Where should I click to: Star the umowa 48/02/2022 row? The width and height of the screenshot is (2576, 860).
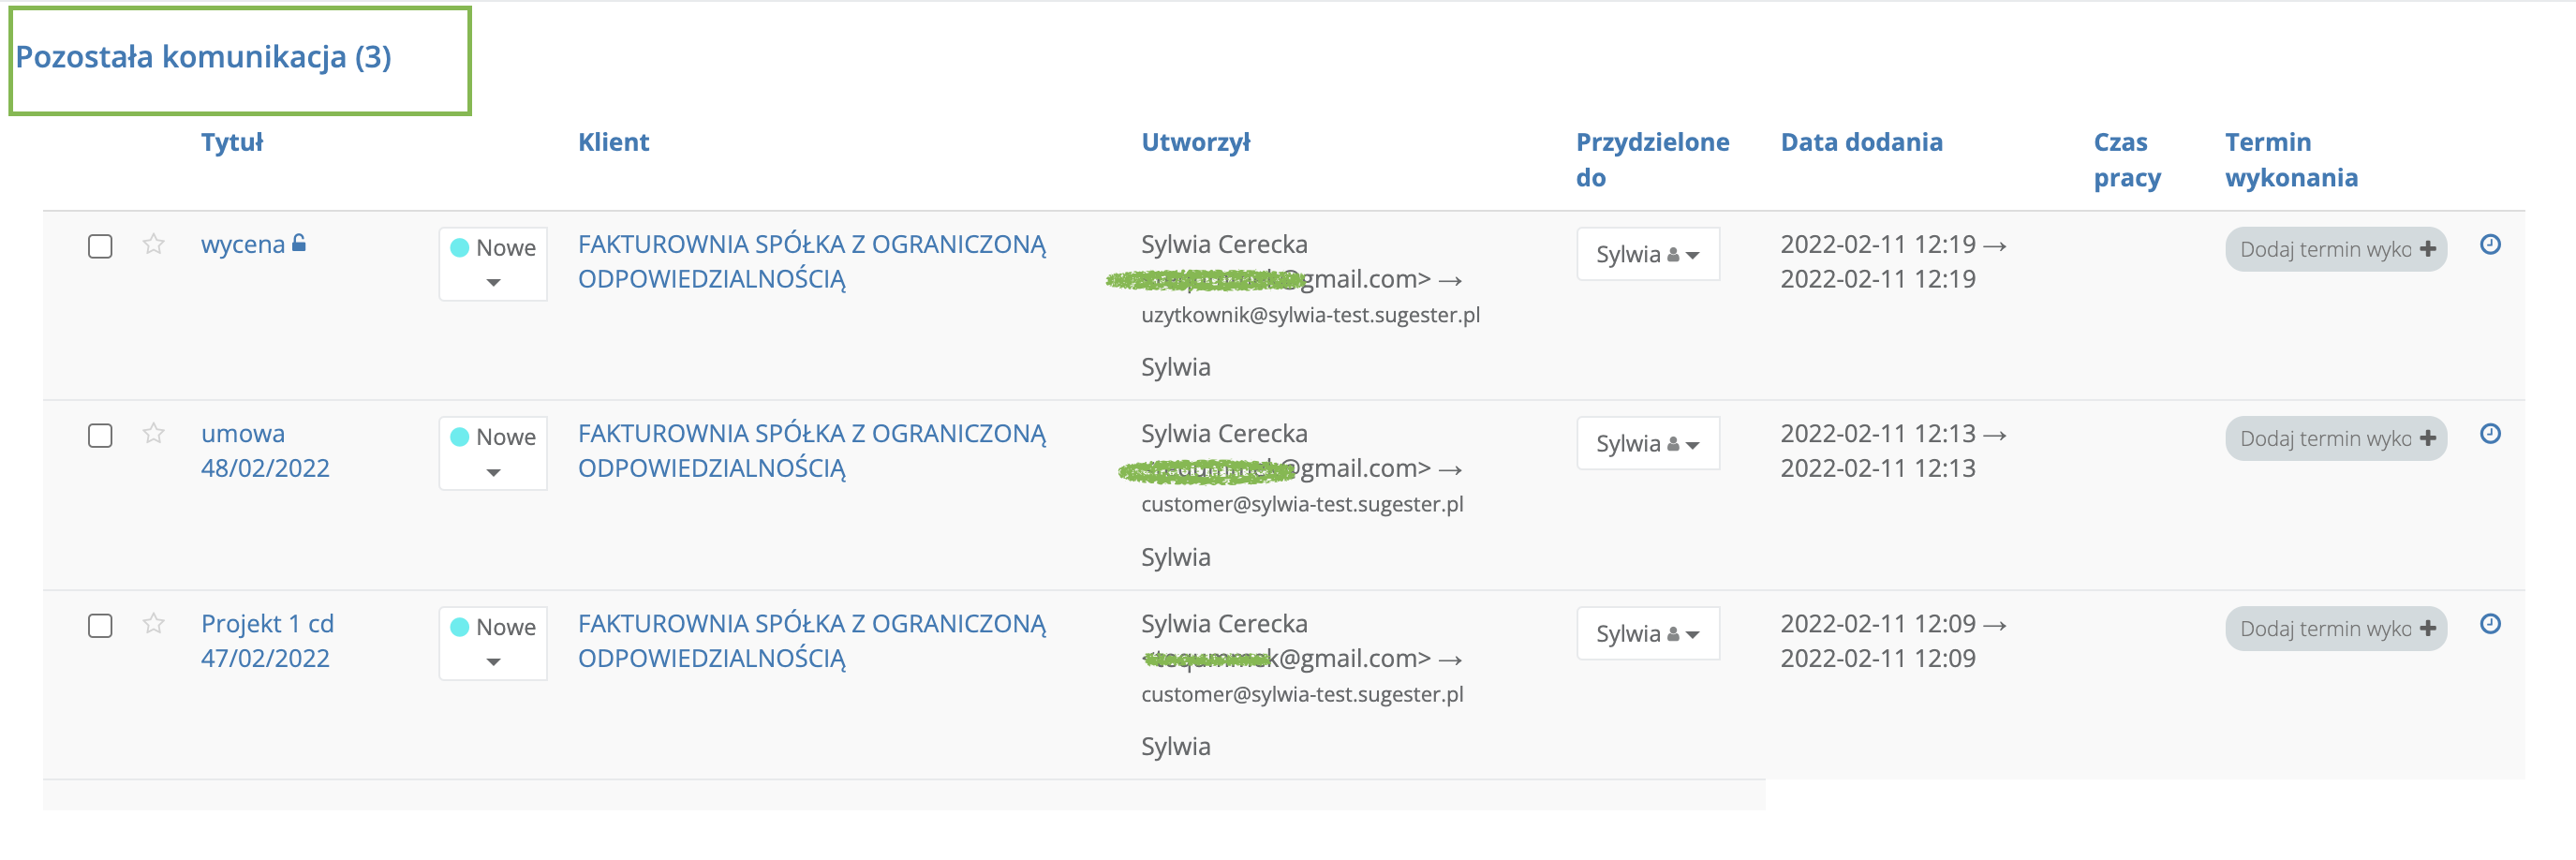153,433
